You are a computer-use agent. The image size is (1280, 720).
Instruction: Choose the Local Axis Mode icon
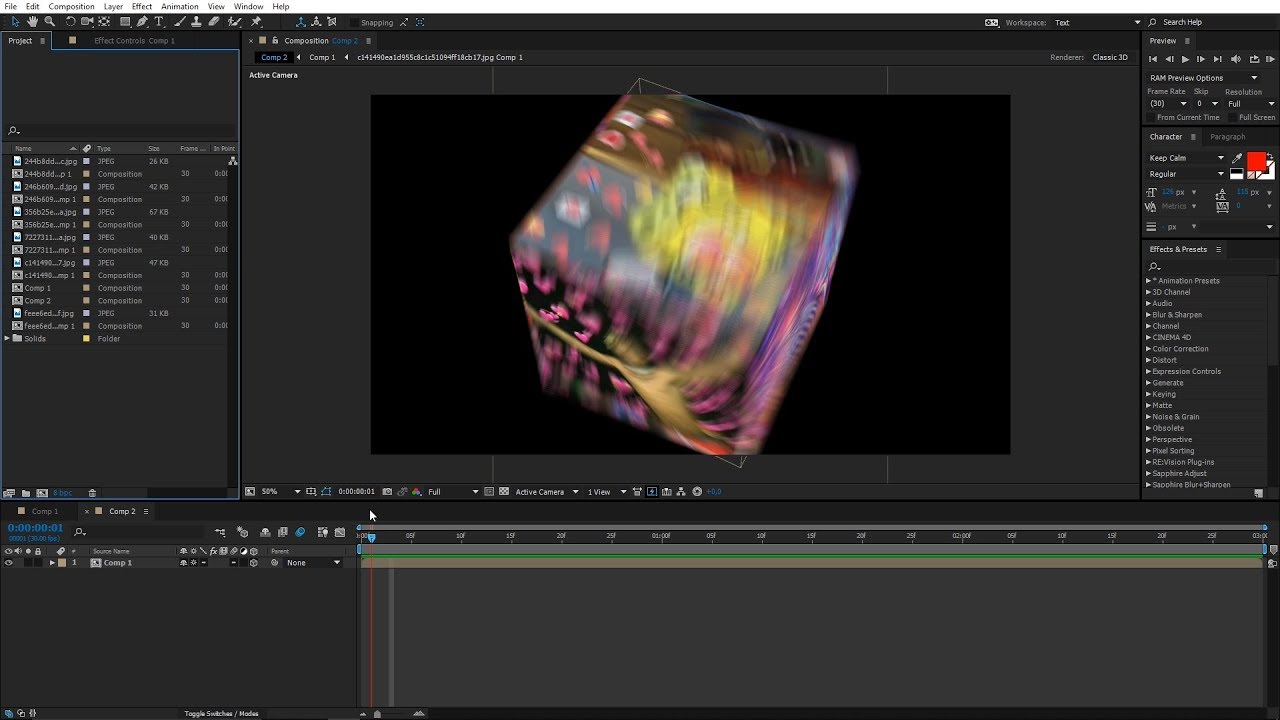(x=301, y=22)
